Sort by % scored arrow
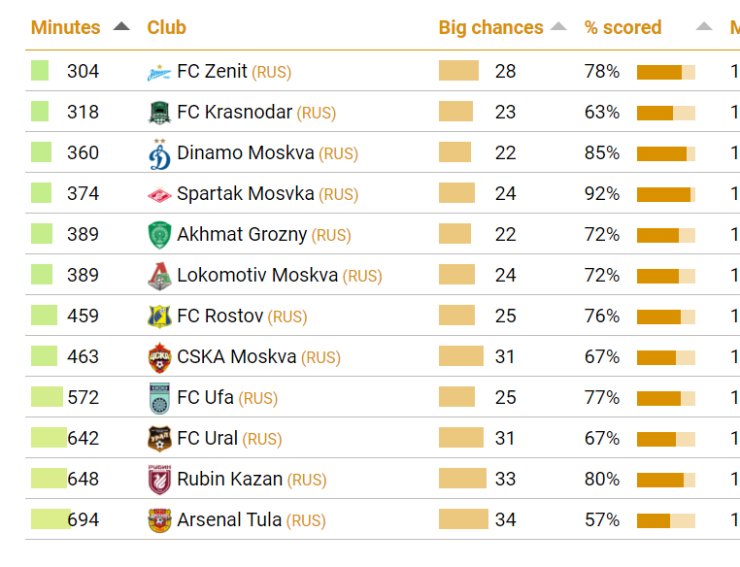The height and width of the screenshot is (567, 740). pyautogui.click(x=704, y=26)
